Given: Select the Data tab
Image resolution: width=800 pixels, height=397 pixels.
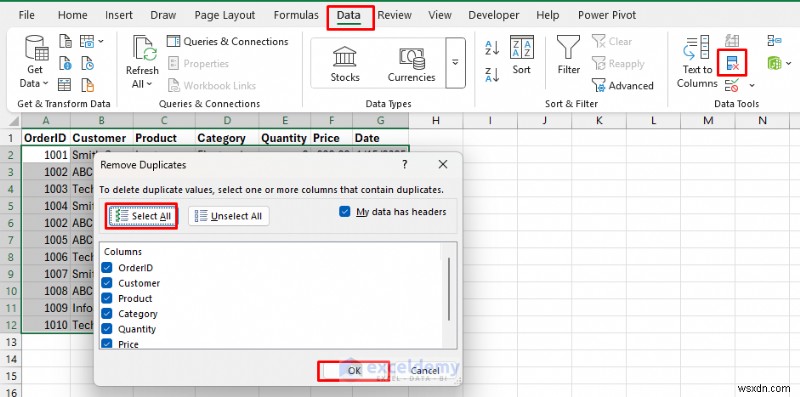Looking at the screenshot, I should coord(349,16).
